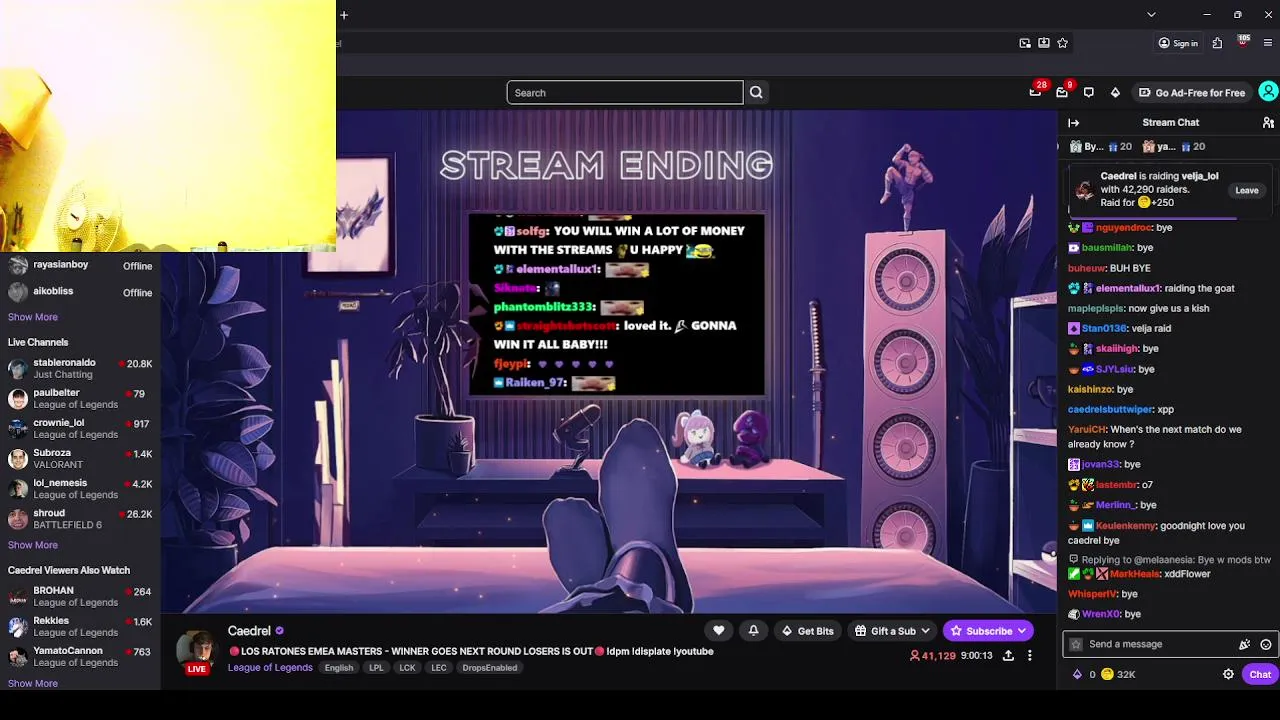The height and width of the screenshot is (720, 1280).
Task: Open the browser extensions puzzle icon
Action: tap(1217, 43)
